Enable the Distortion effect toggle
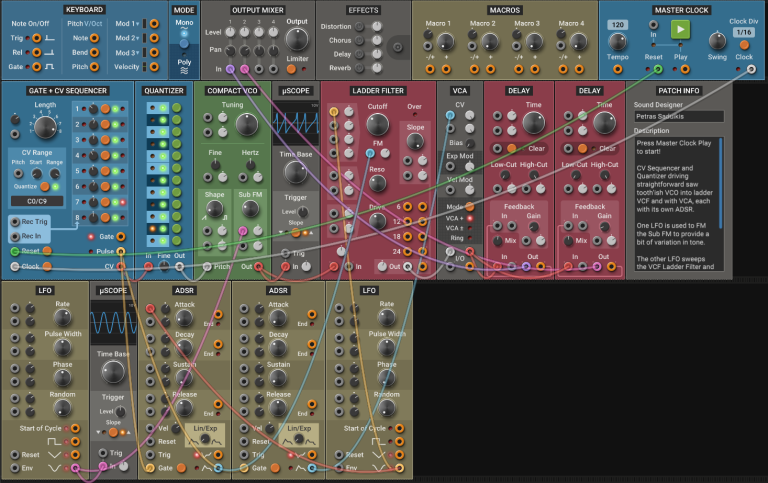Screen dimensions: 768x483 (360, 26)
